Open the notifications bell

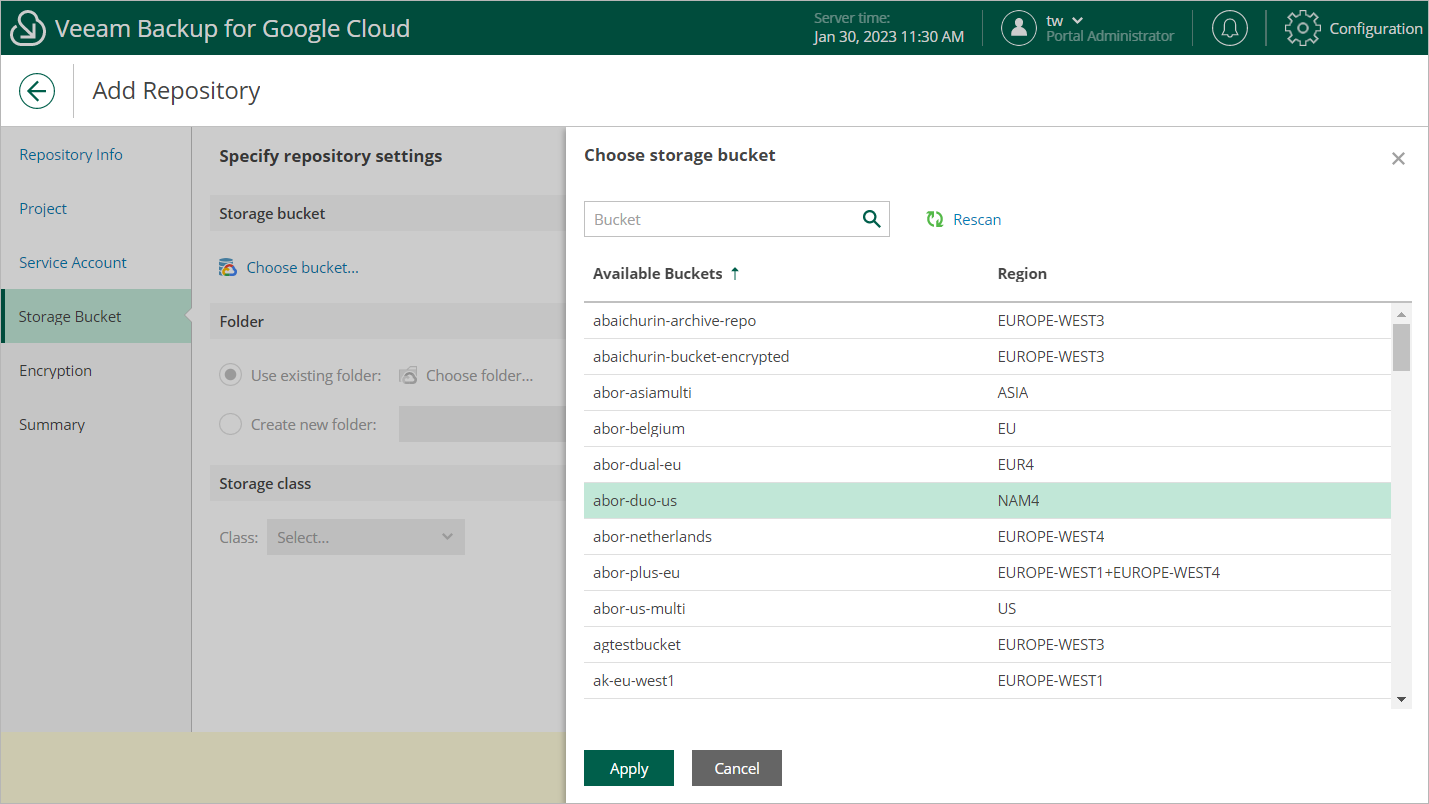point(1229,28)
